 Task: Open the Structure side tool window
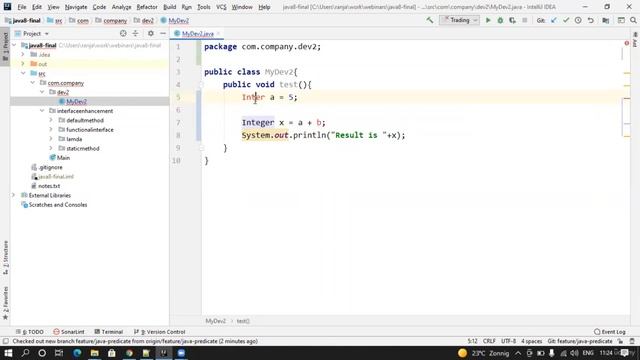(5, 258)
